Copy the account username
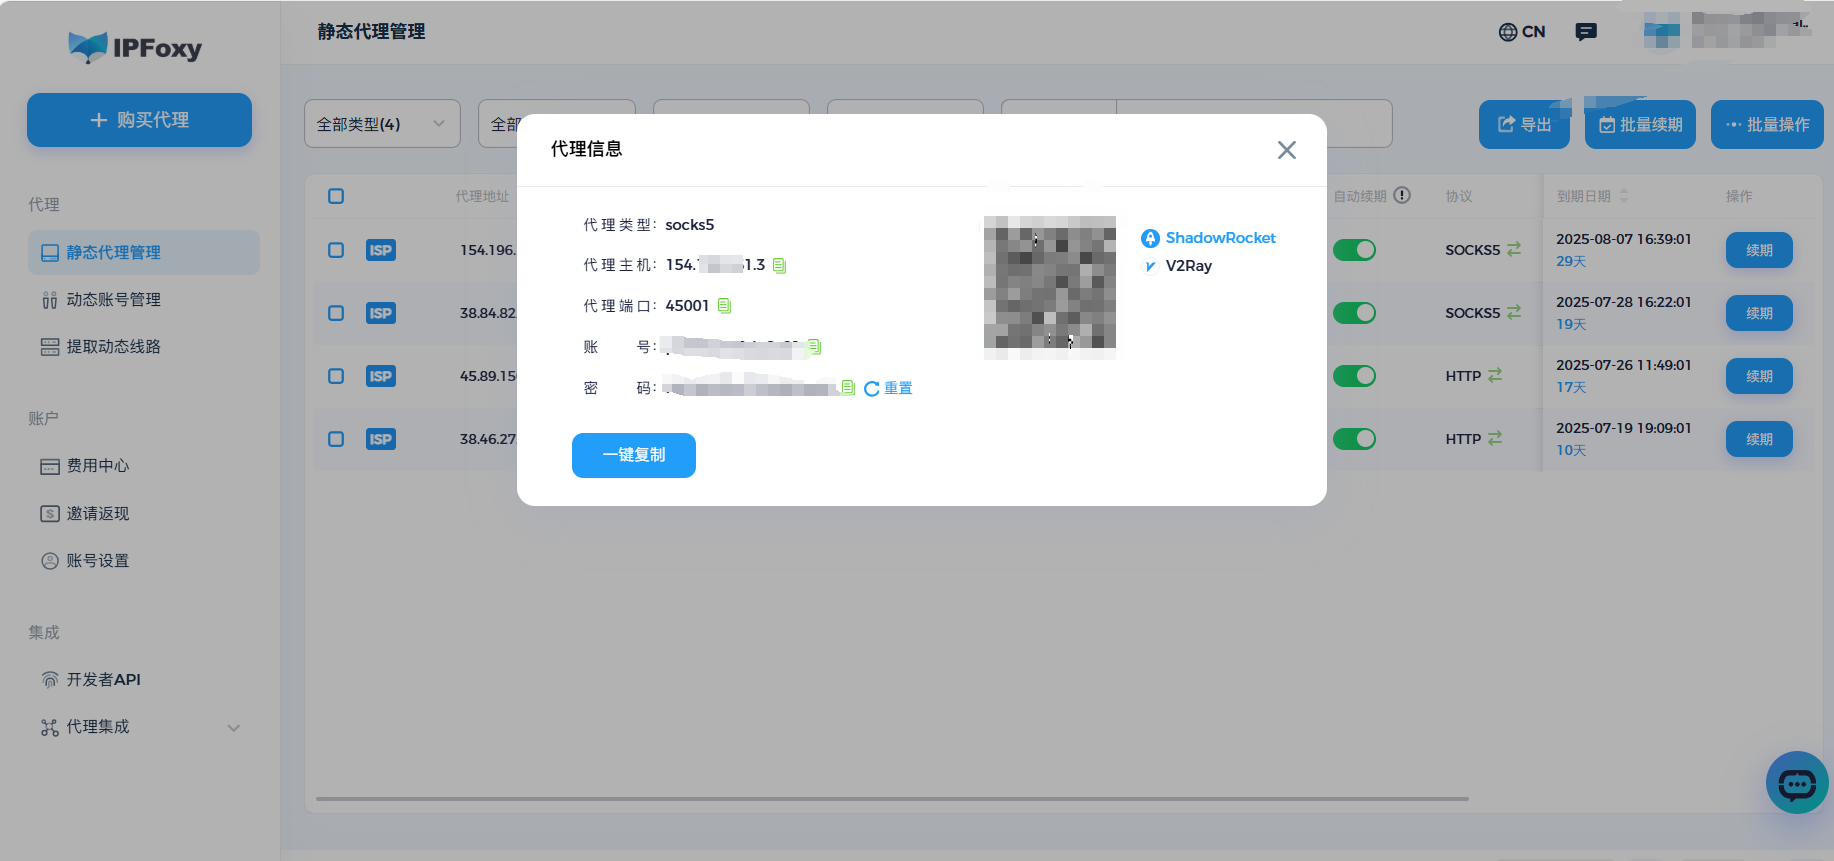The height and width of the screenshot is (861, 1834). coord(814,347)
